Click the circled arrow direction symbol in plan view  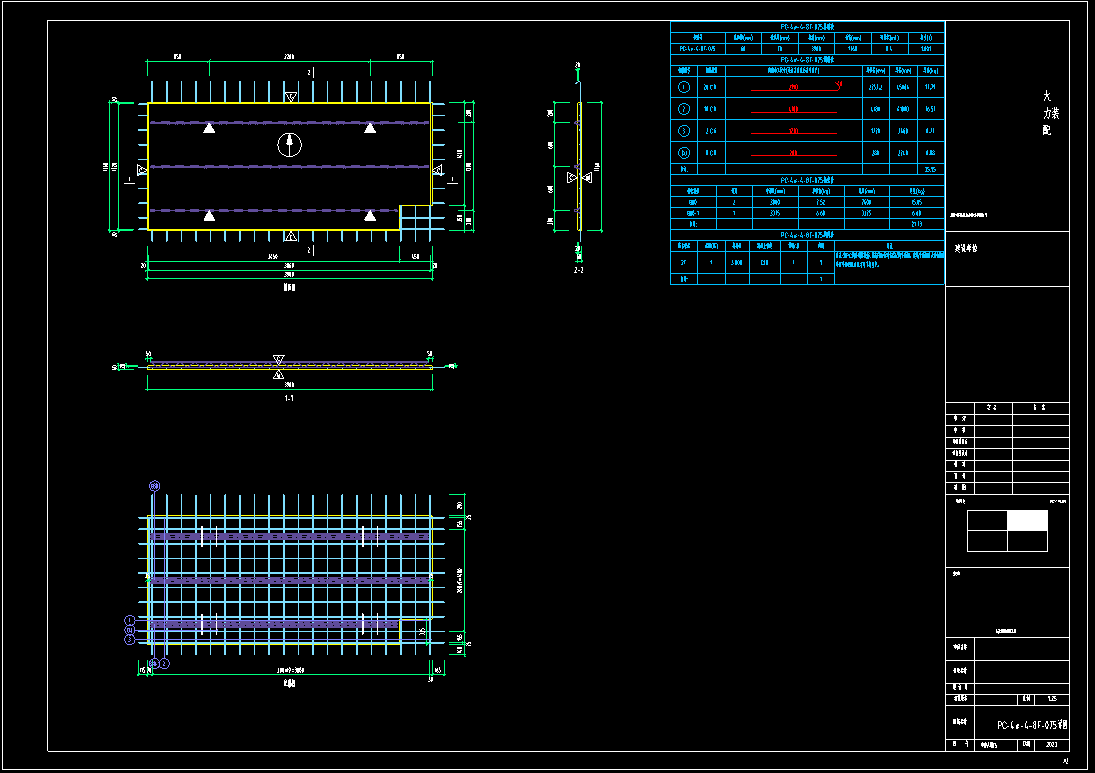coord(289,145)
